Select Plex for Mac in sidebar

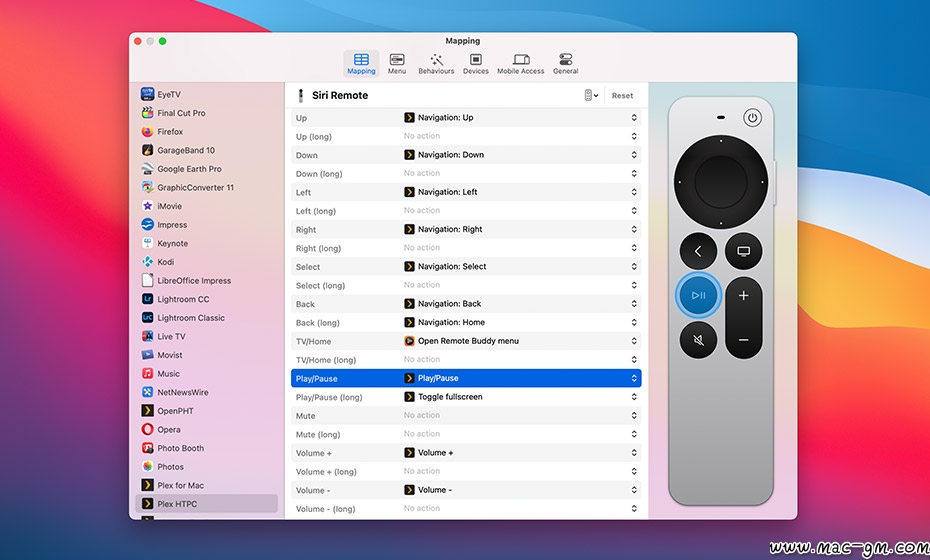click(x=206, y=485)
